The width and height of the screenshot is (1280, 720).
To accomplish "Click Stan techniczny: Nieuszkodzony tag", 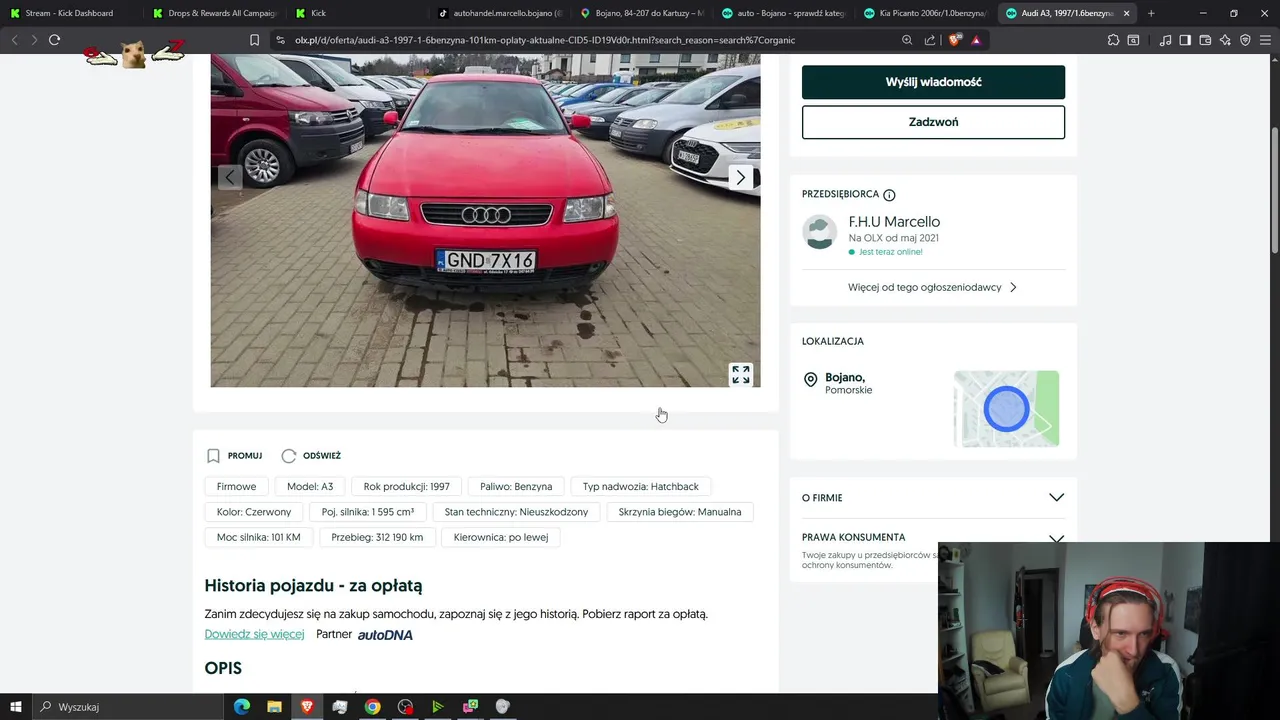I will pos(516,512).
